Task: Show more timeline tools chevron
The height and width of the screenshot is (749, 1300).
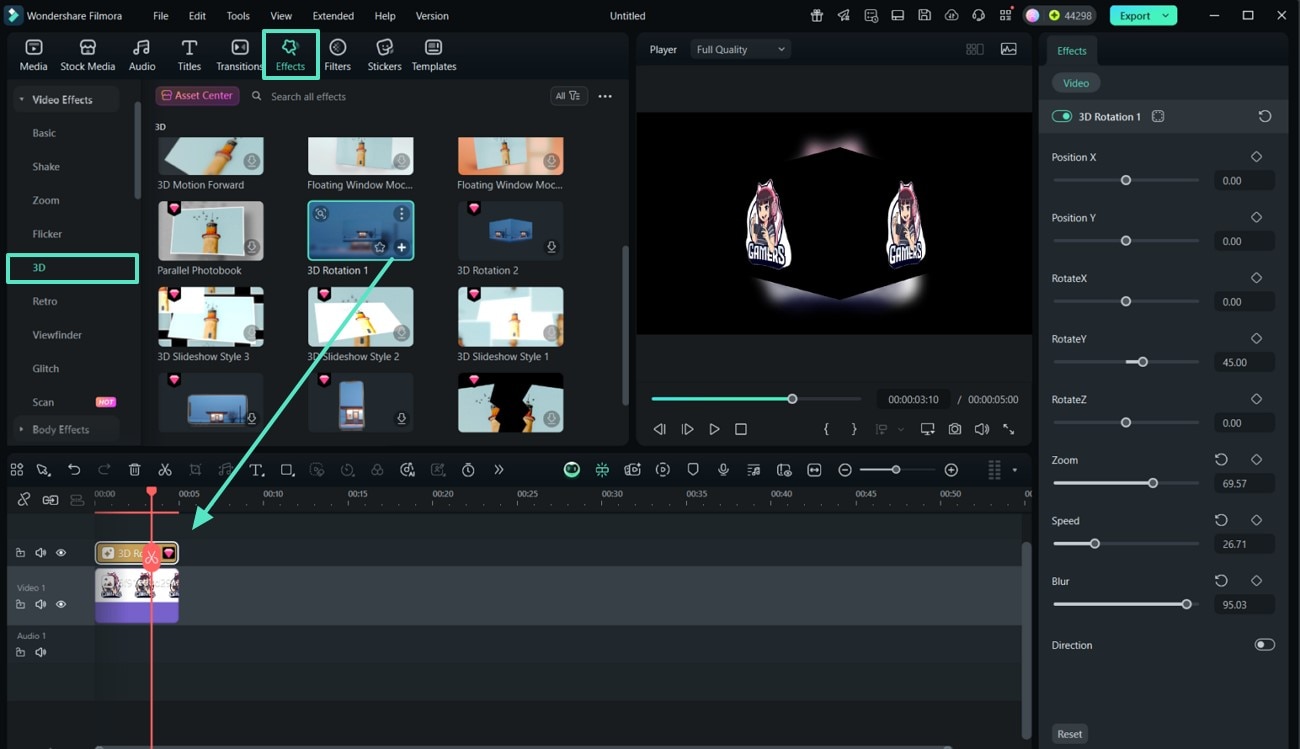Action: tap(498, 470)
